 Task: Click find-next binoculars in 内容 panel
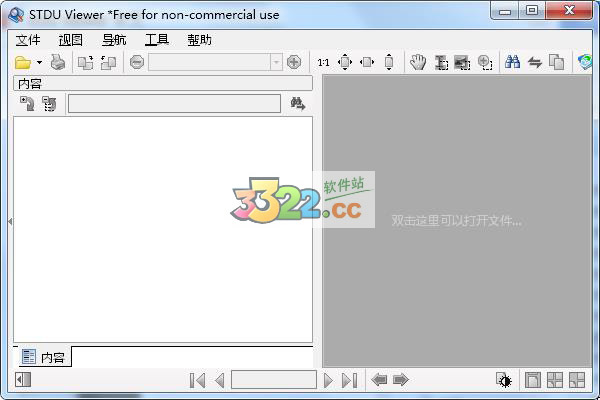pyautogui.click(x=298, y=104)
